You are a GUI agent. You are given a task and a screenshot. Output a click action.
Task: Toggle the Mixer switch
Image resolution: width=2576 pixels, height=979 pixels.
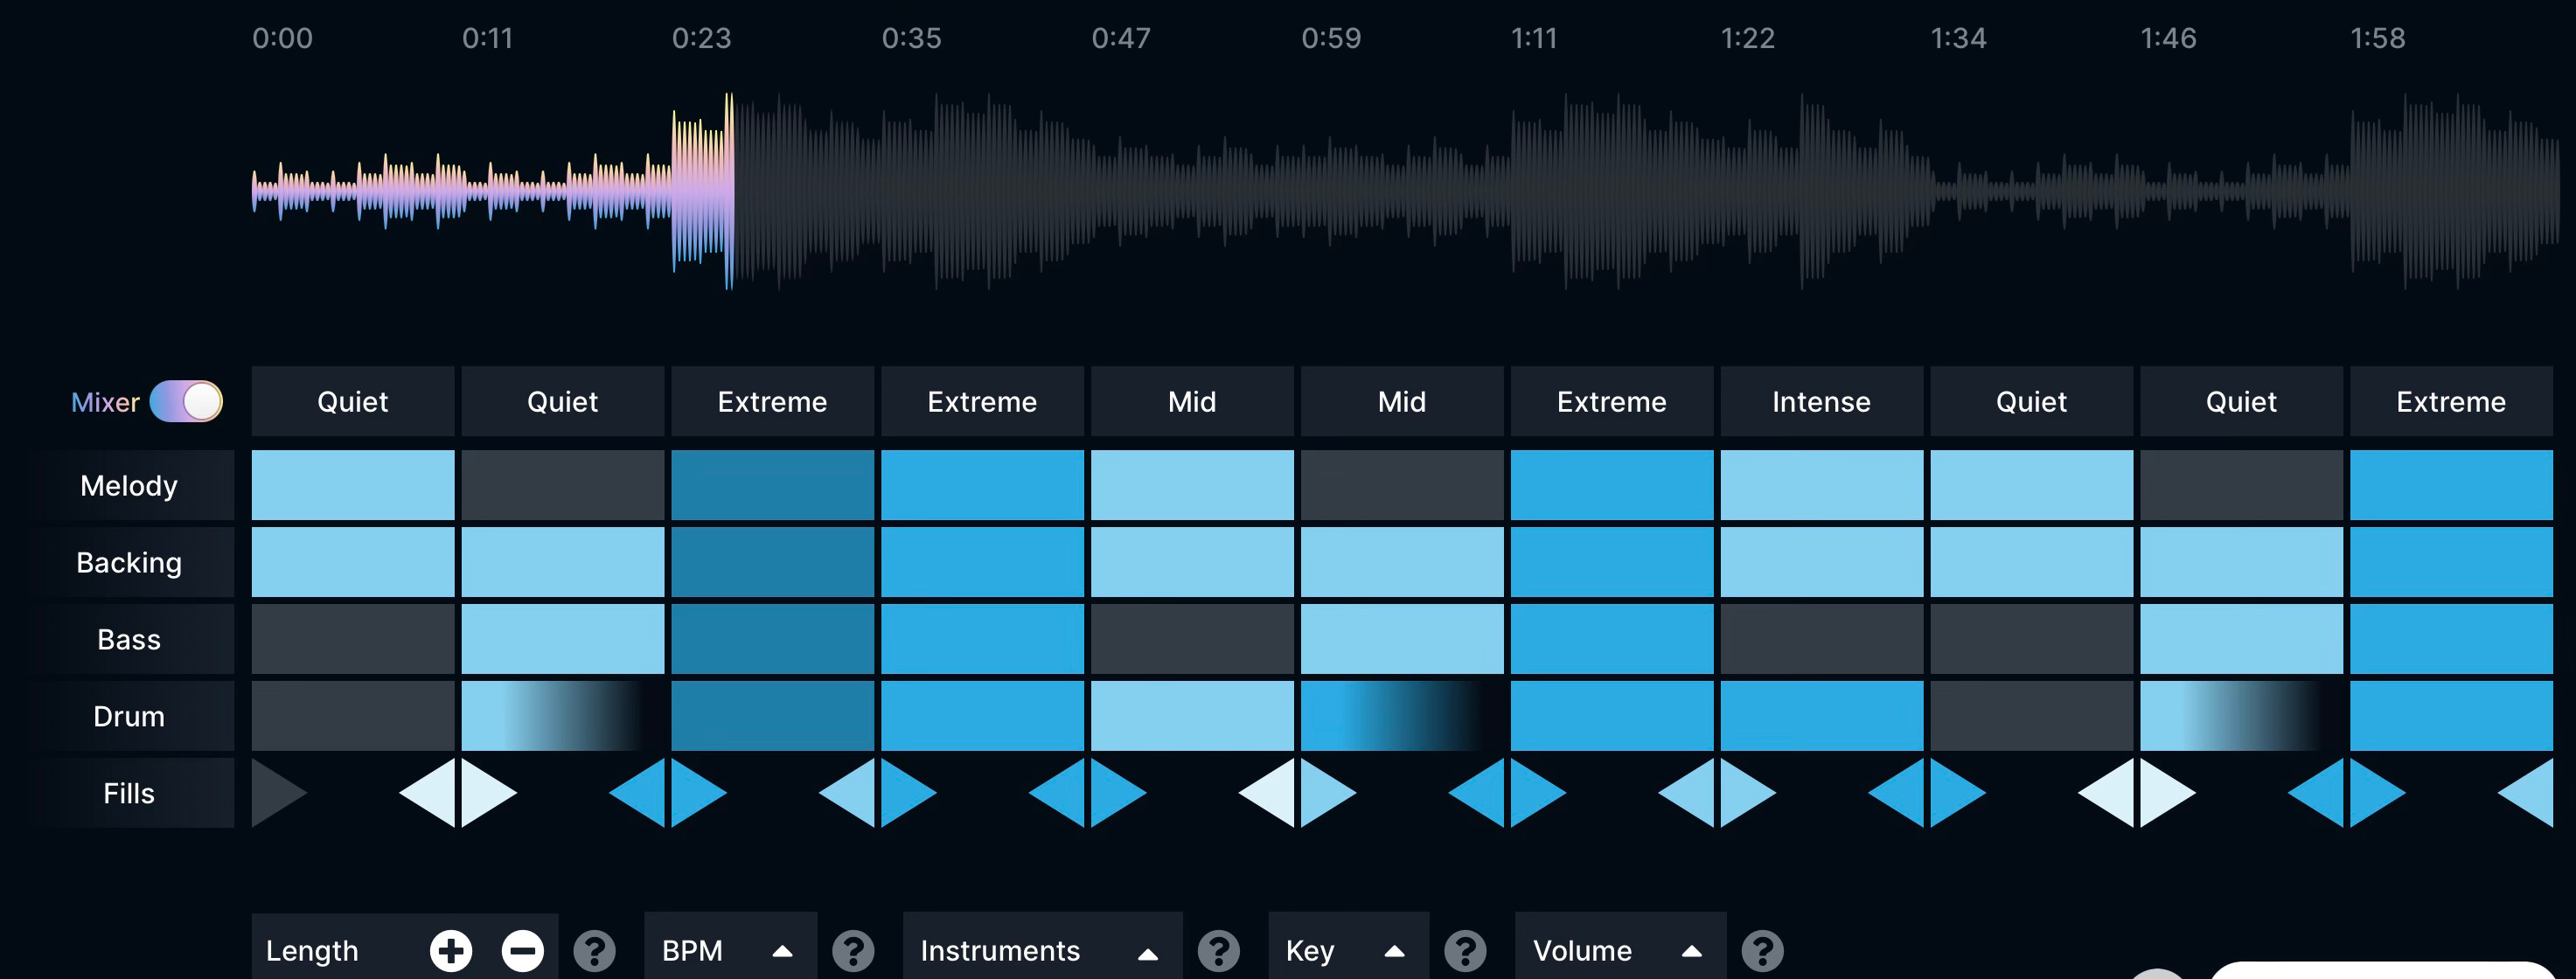[x=186, y=402]
